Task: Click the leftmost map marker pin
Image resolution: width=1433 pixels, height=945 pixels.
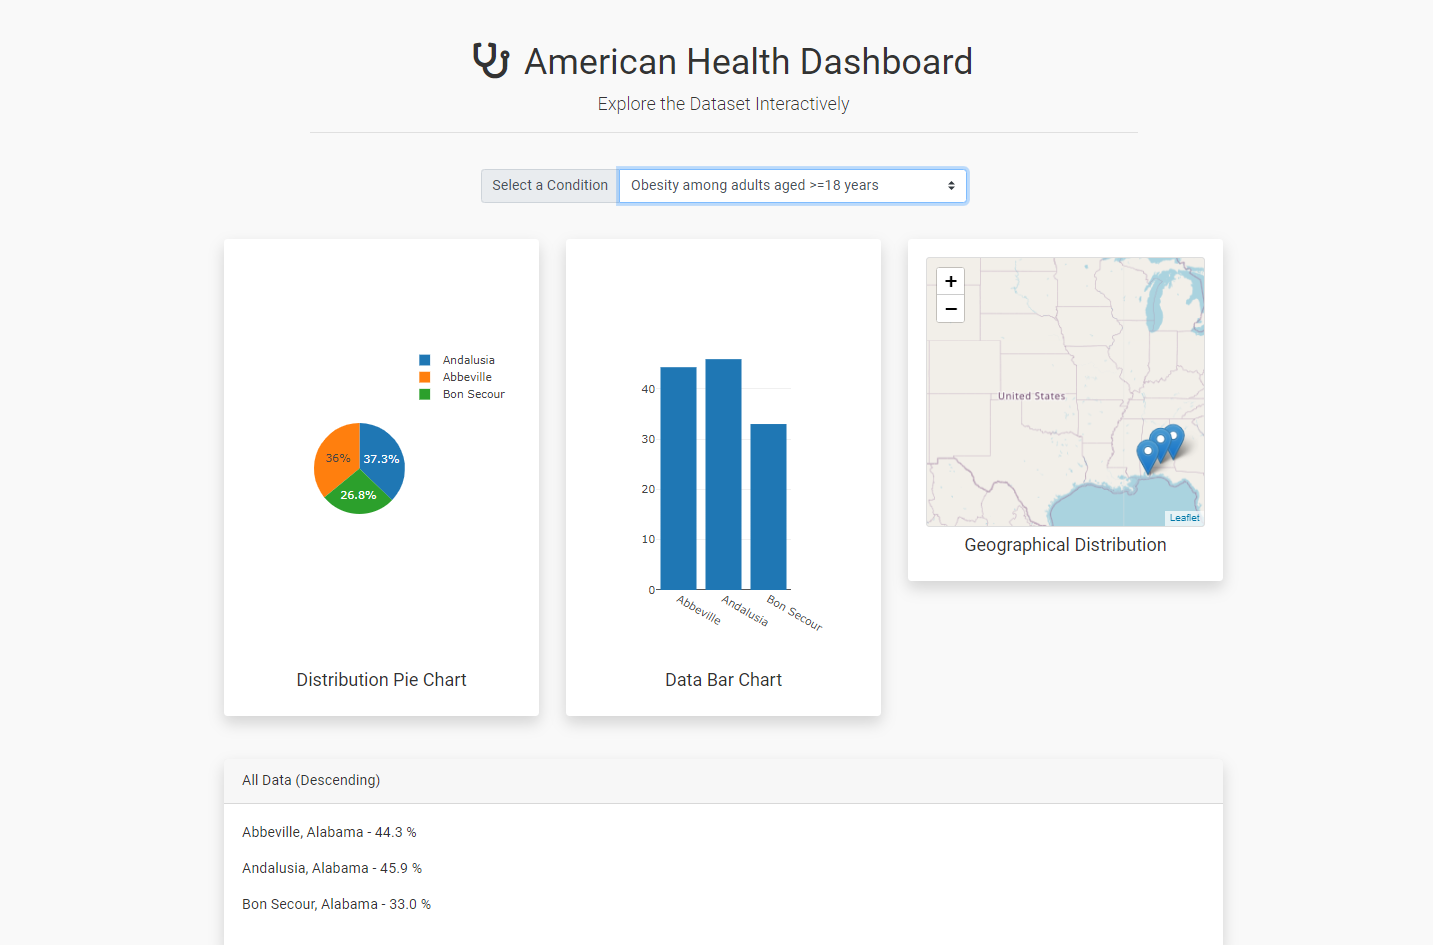Action: [x=1148, y=454]
